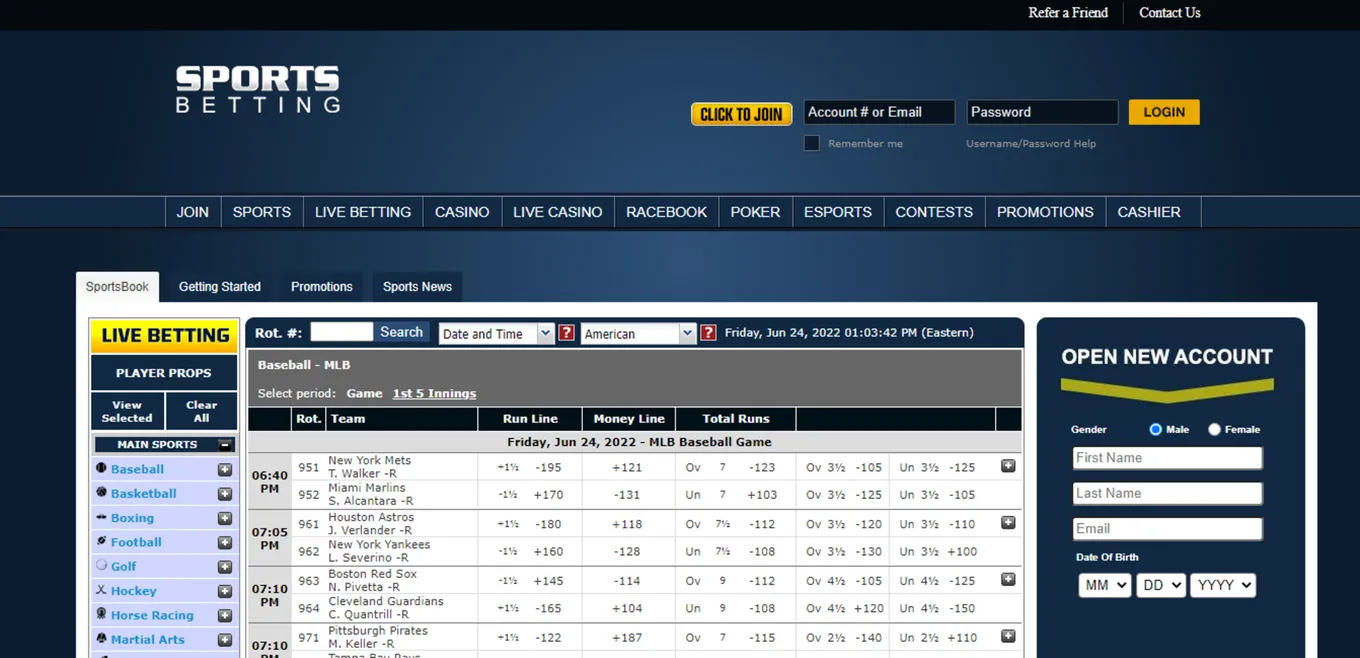Image resolution: width=1360 pixels, height=658 pixels.
Task: Switch to the Promotions tab
Action: point(322,287)
